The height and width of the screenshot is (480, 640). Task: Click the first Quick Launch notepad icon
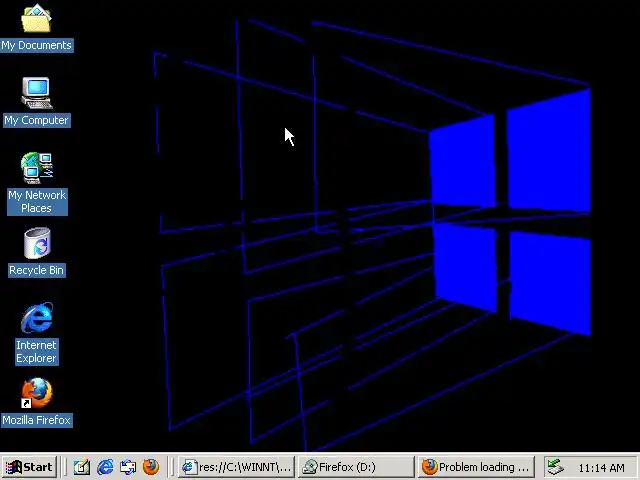82,467
